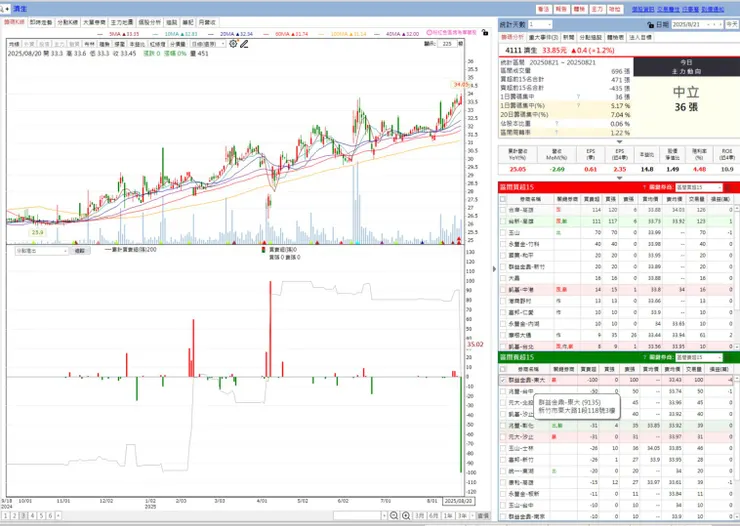The height and width of the screenshot is (526, 740).
Task: Uncheck the 群益金鼎-東大 row checkbox
Action: coord(503,380)
